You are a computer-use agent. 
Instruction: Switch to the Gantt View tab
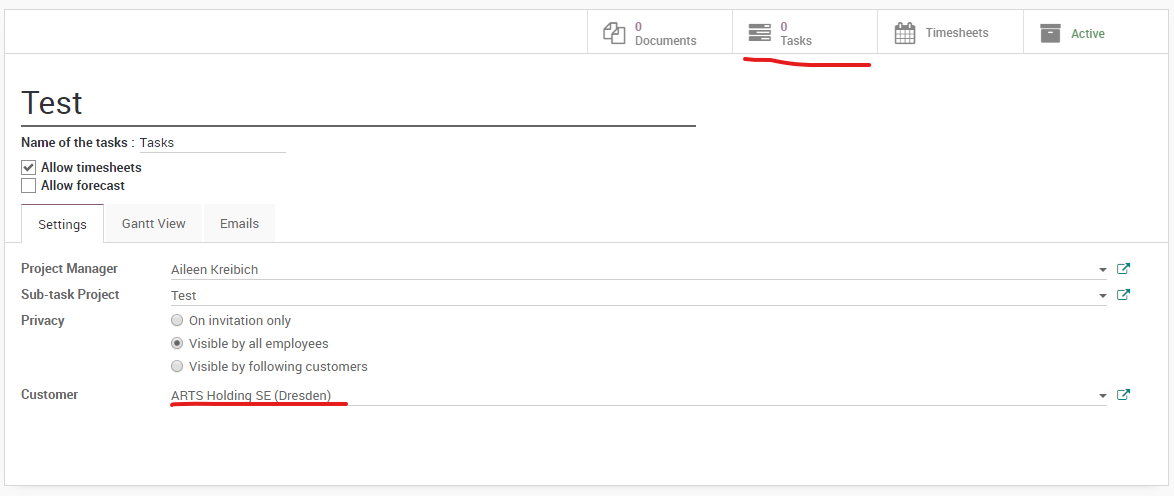point(153,223)
